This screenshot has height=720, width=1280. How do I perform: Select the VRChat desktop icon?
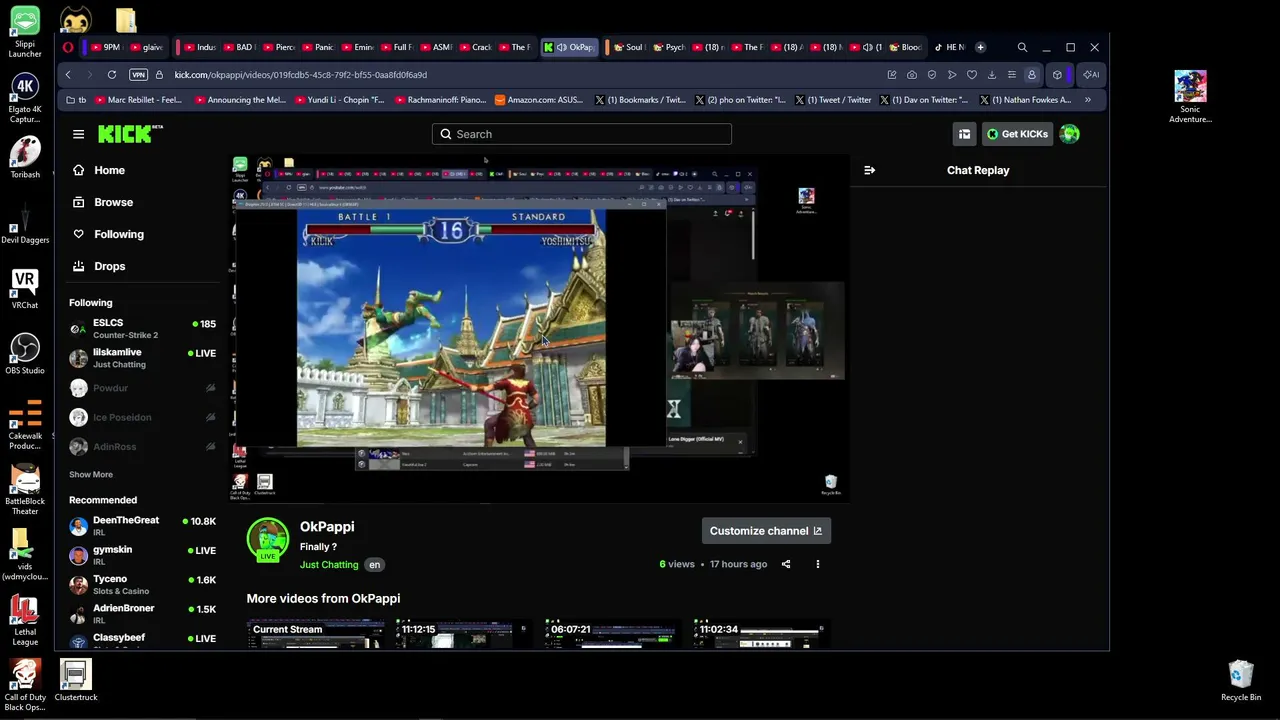pyautogui.click(x=25, y=289)
